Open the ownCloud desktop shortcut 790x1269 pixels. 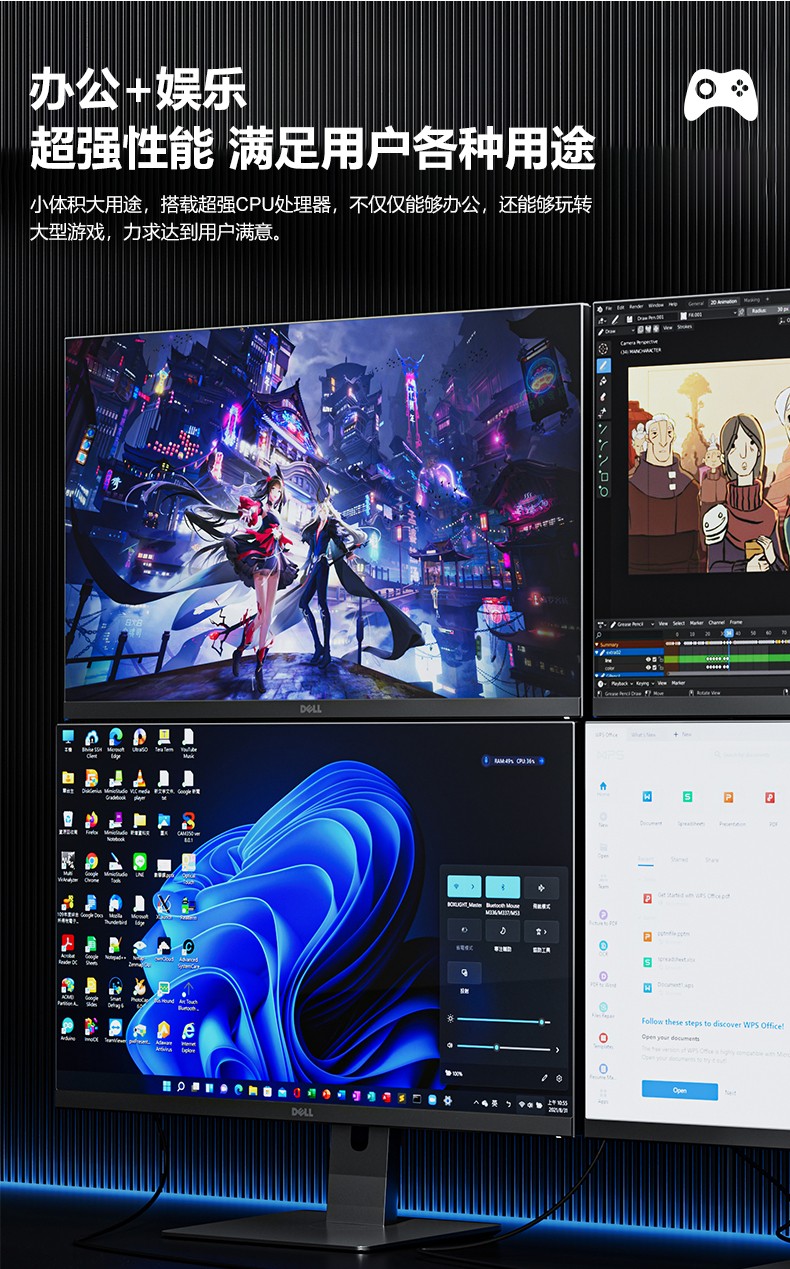(164, 947)
